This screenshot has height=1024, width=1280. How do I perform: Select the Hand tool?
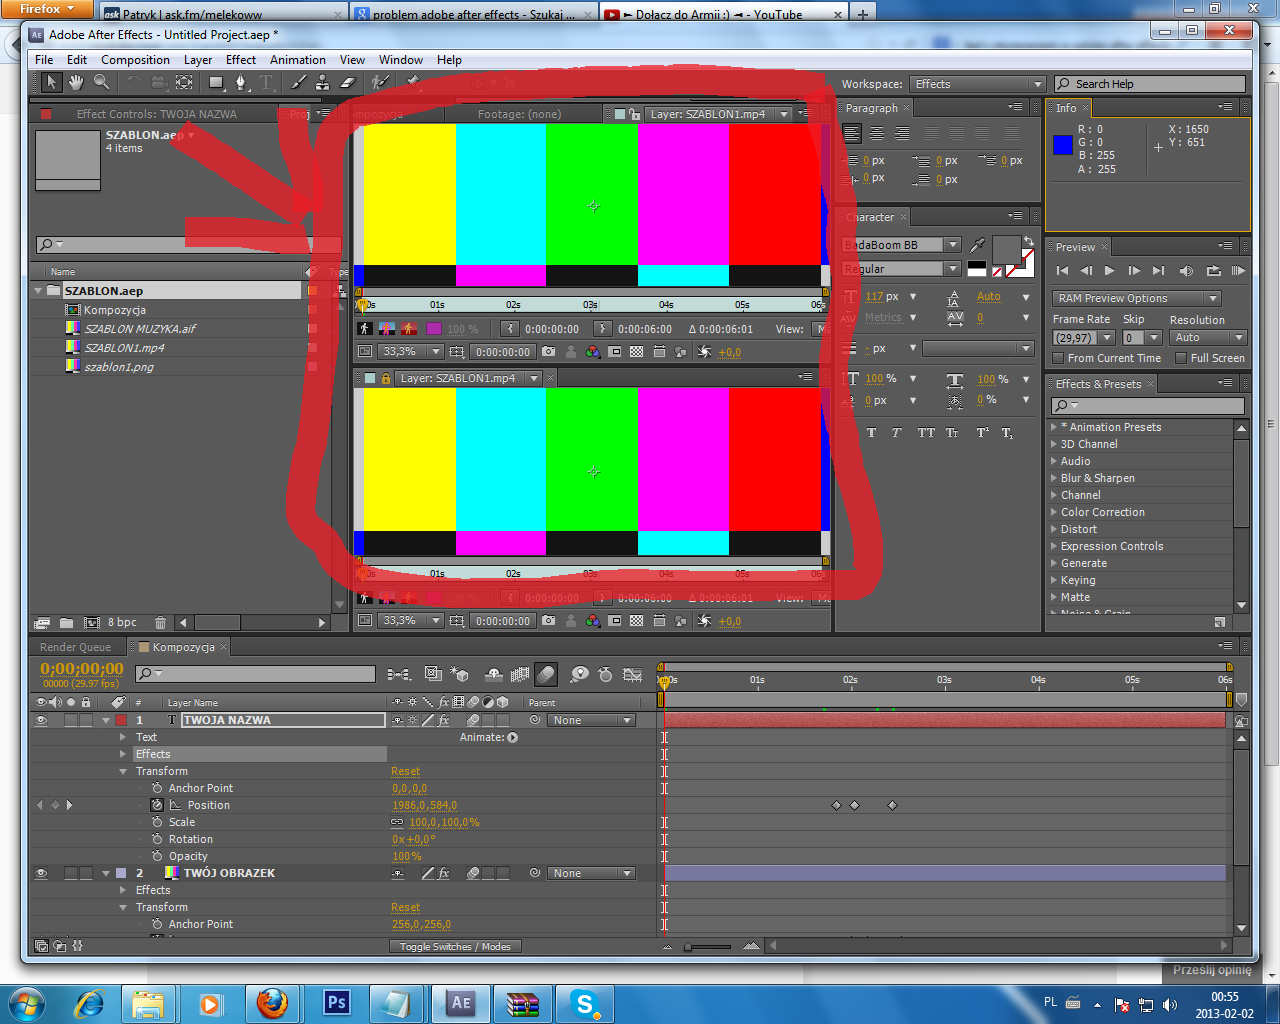[x=76, y=82]
